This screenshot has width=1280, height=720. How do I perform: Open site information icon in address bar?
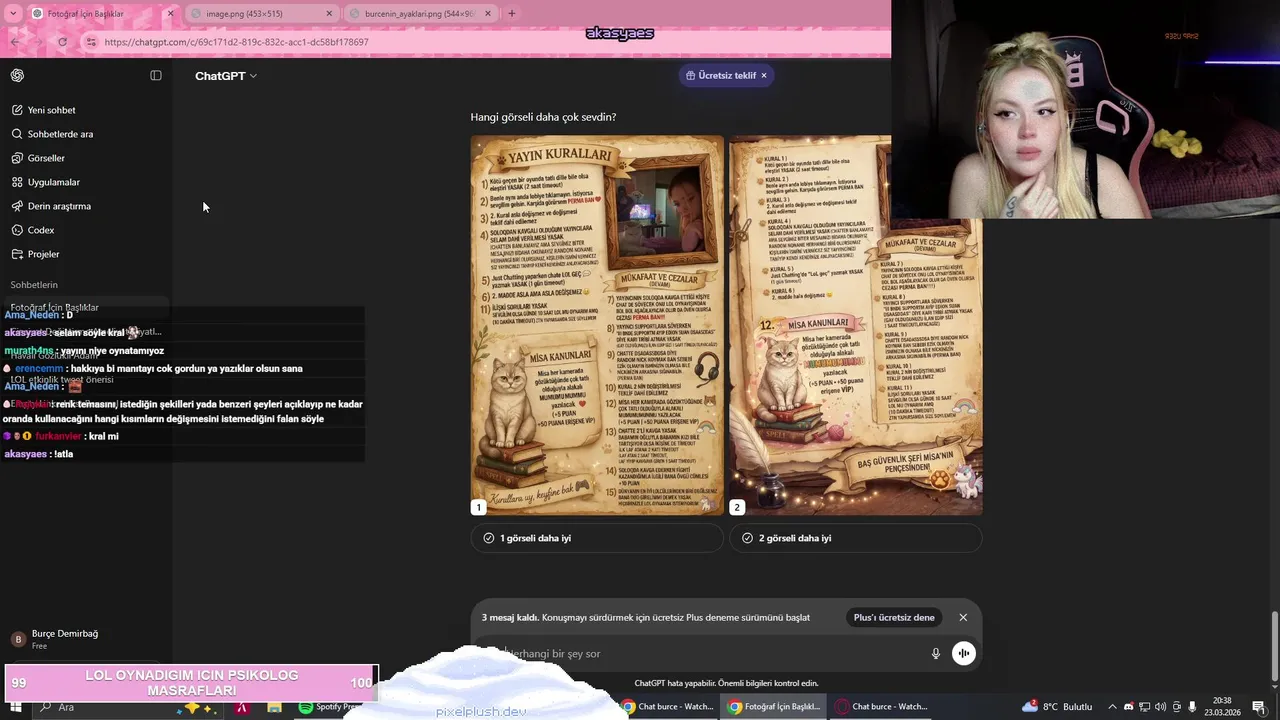[x=91, y=42]
